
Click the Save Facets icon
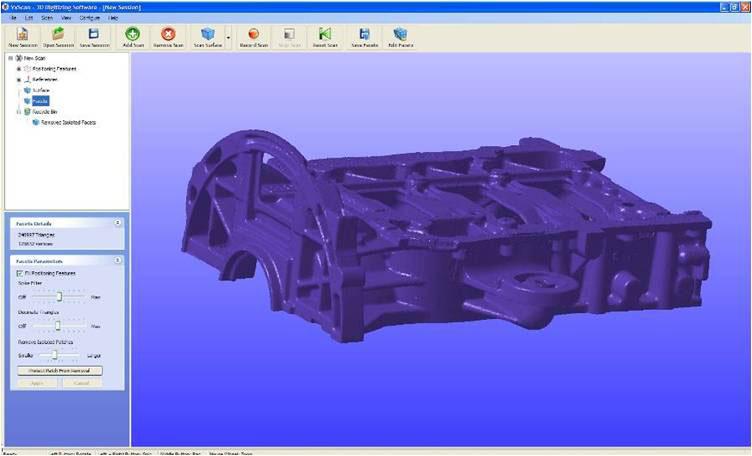pos(364,35)
